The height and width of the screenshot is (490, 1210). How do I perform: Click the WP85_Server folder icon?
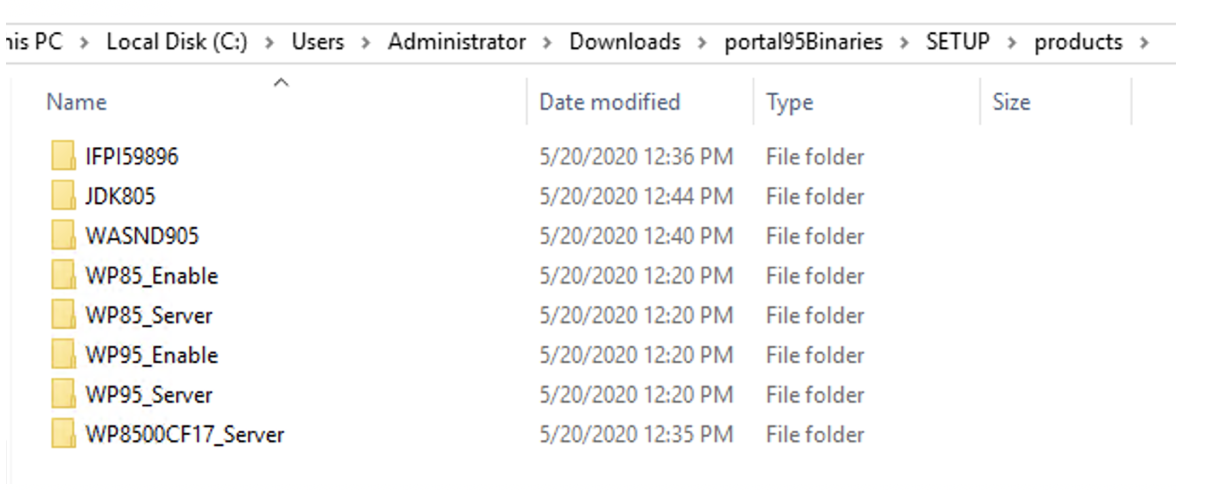pos(63,316)
